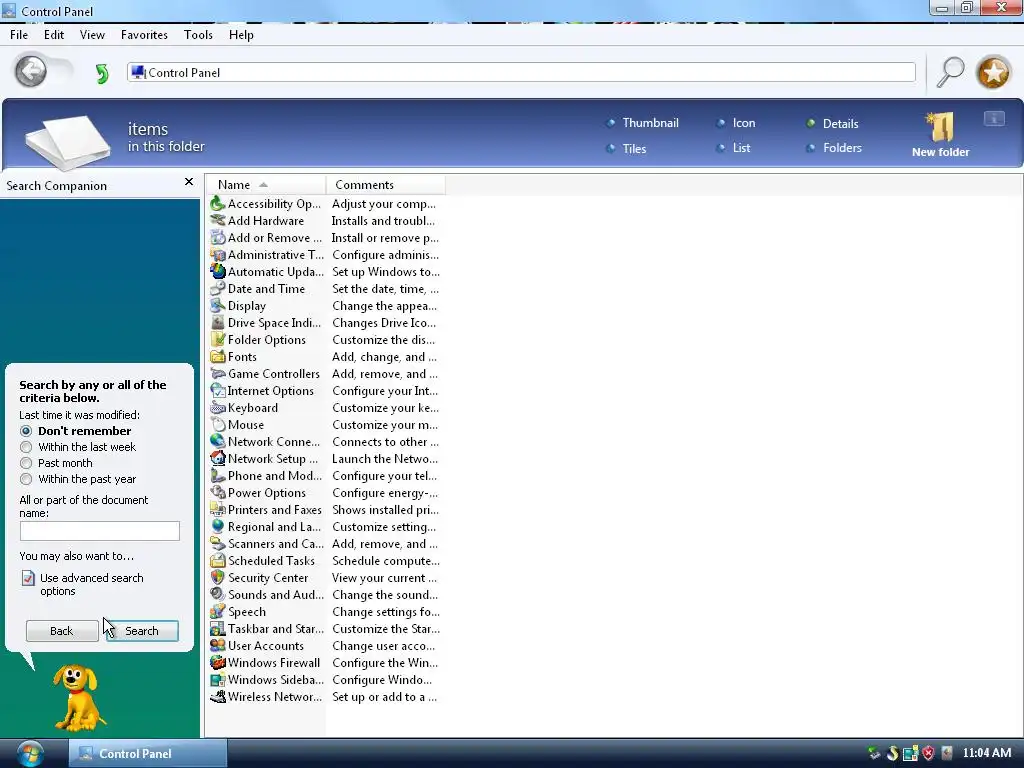Image resolution: width=1024 pixels, height=768 pixels.
Task: Select the User Accounts icon
Action: tap(217, 645)
